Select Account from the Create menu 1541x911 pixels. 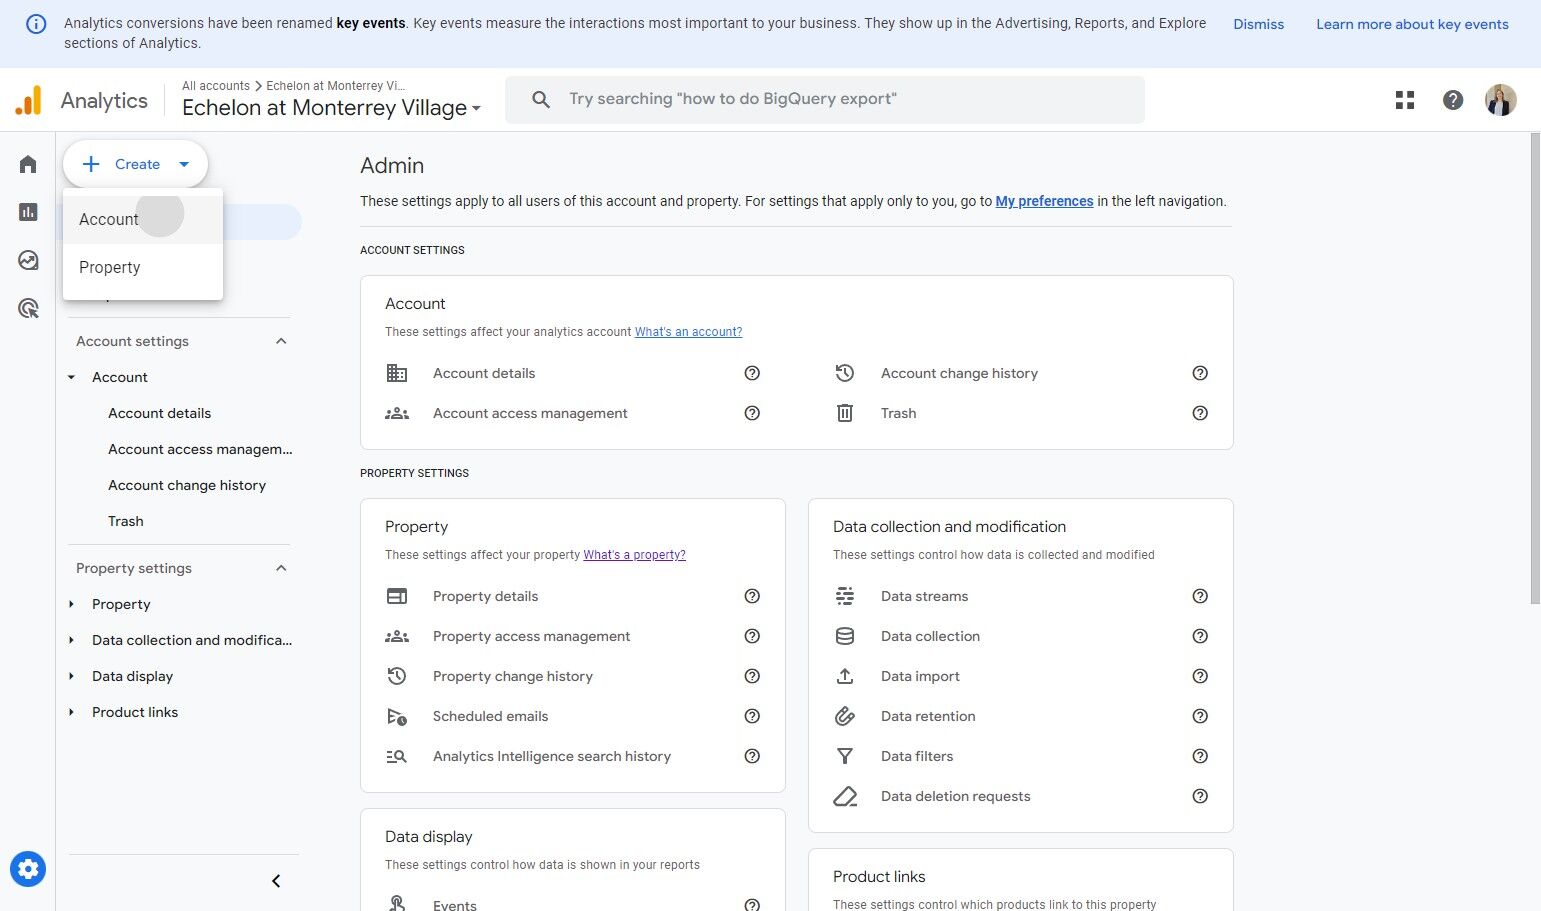pyautogui.click(x=109, y=219)
